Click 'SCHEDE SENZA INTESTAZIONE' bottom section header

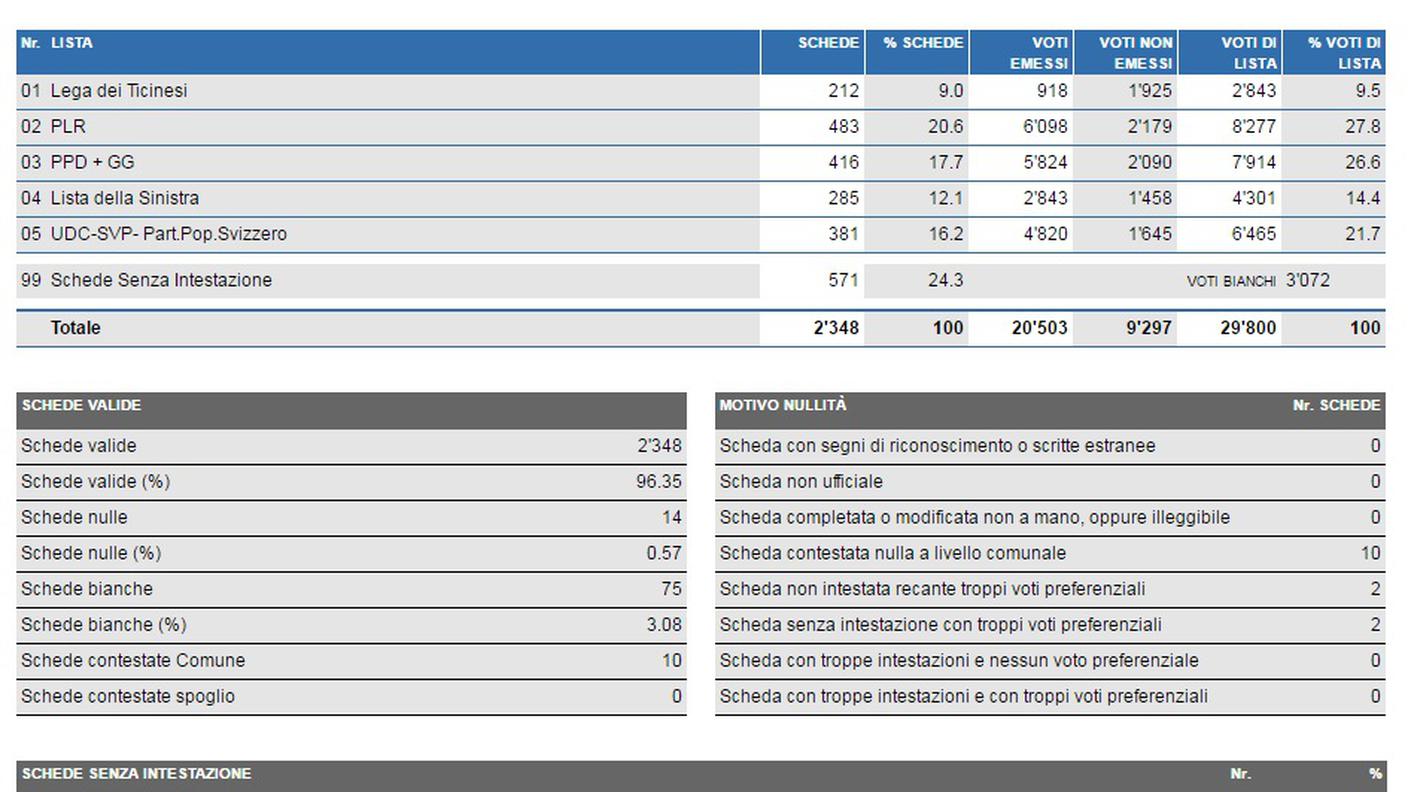point(136,774)
